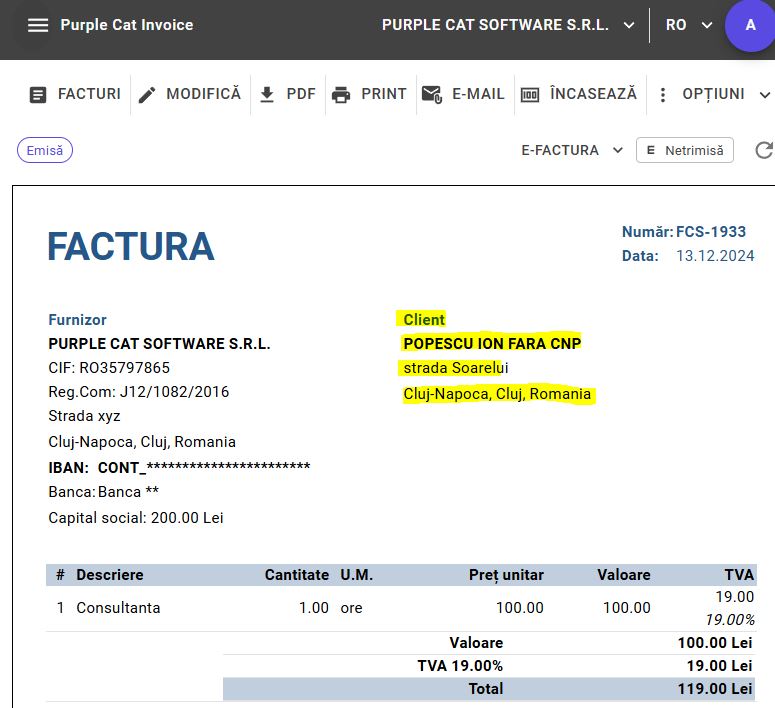
Task: Click the Preț unitar column header
Action: click(506, 575)
